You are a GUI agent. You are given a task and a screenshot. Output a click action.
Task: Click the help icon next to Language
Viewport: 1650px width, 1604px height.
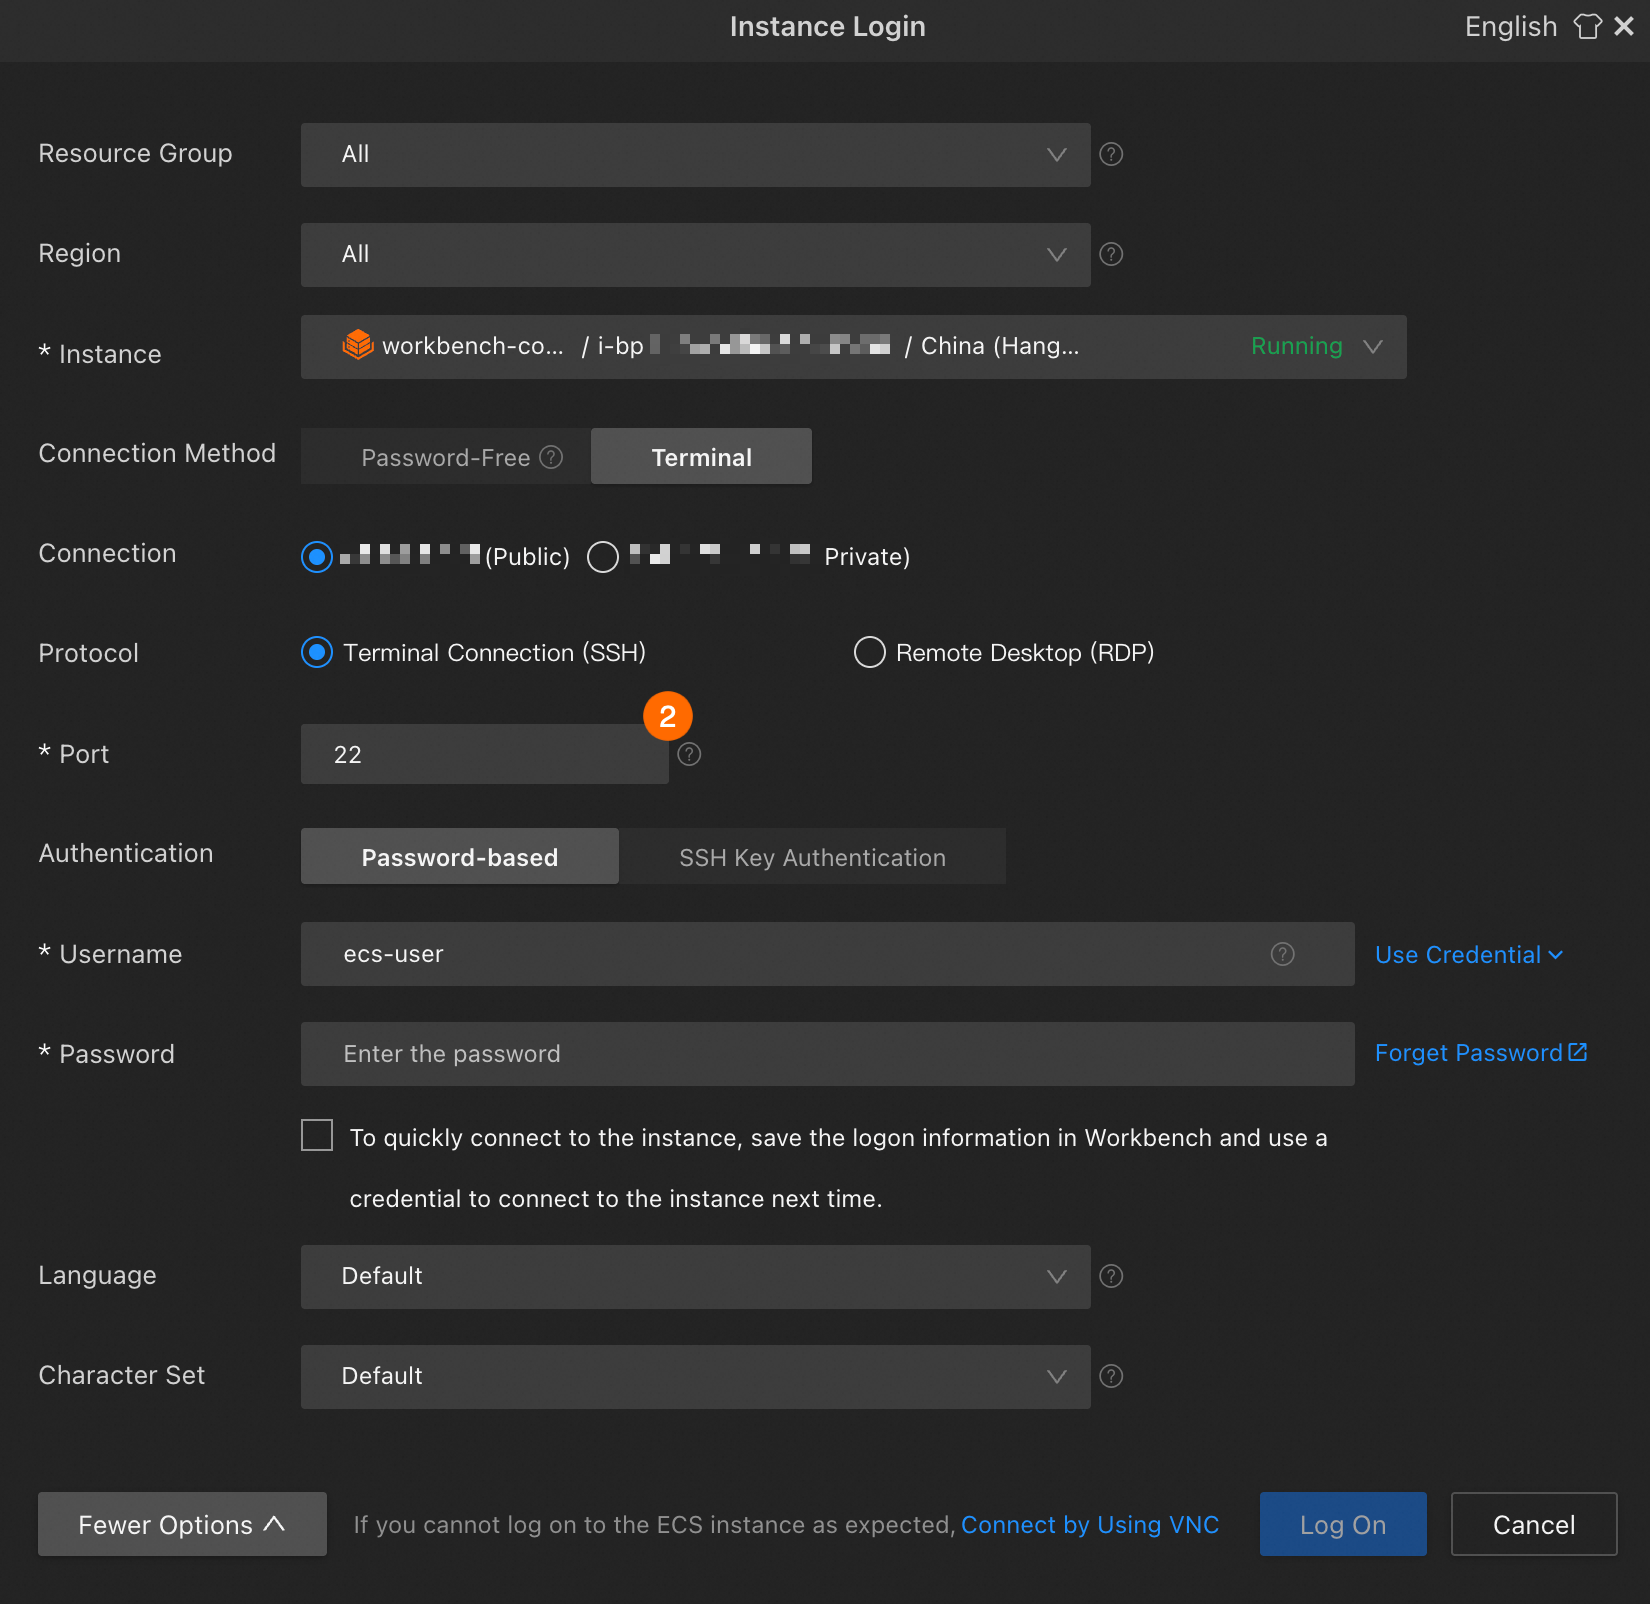pos(1111,1276)
